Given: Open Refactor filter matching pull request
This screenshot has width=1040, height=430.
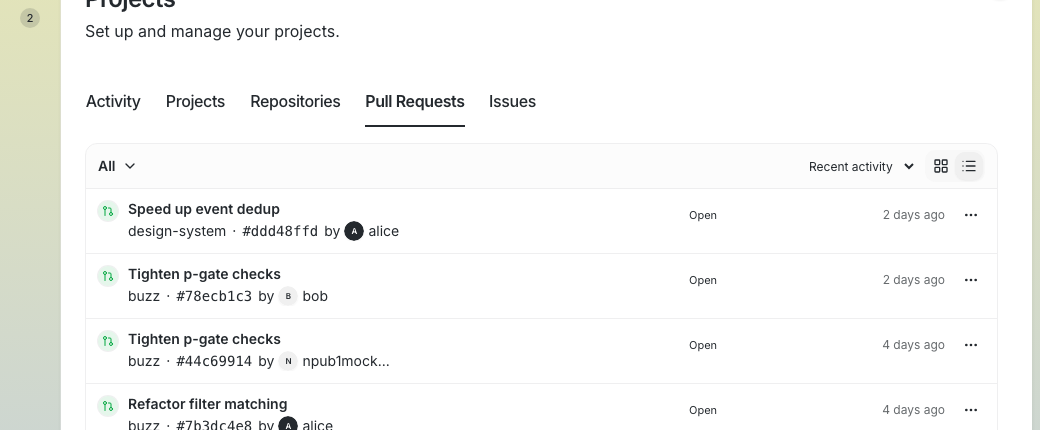Looking at the screenshot, I should point(208,404).
